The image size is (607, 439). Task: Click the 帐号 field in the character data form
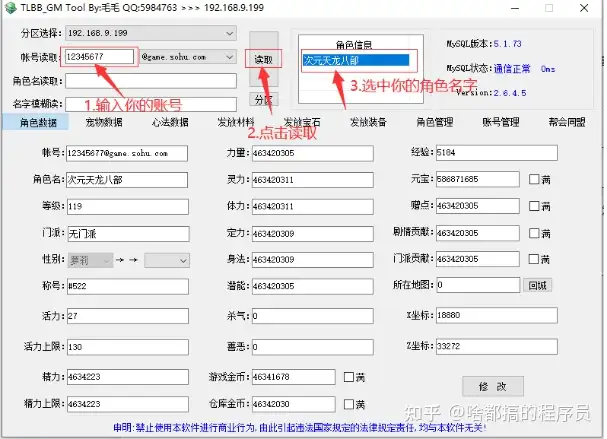127,153
